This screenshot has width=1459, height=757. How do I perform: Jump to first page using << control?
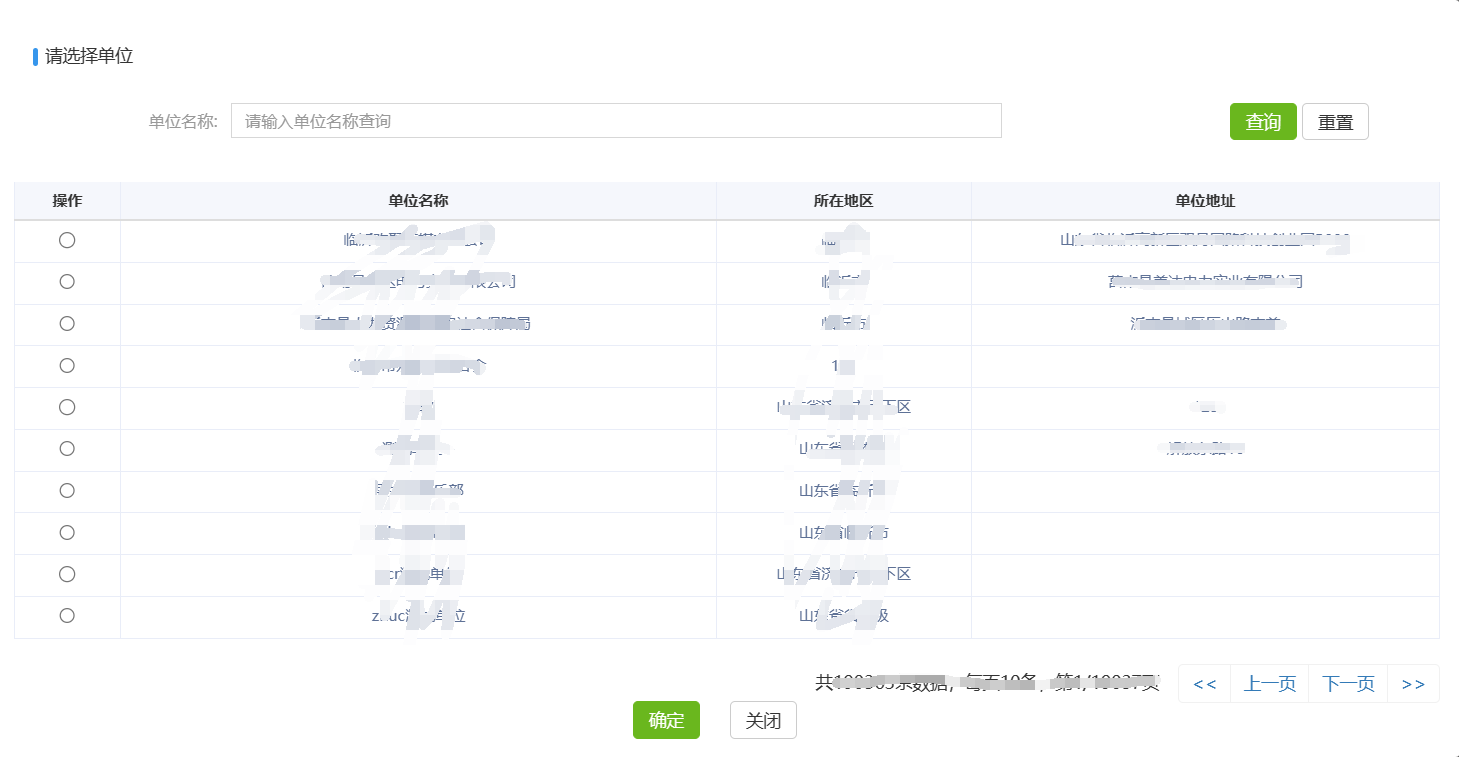tap(1203, 684)
